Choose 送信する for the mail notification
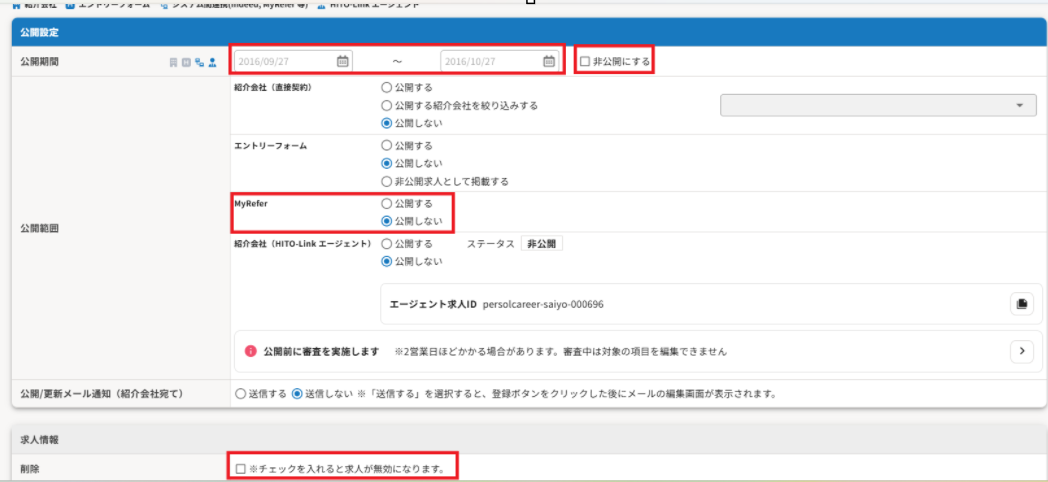This screenshot has width=1048, height=482. 240,393
